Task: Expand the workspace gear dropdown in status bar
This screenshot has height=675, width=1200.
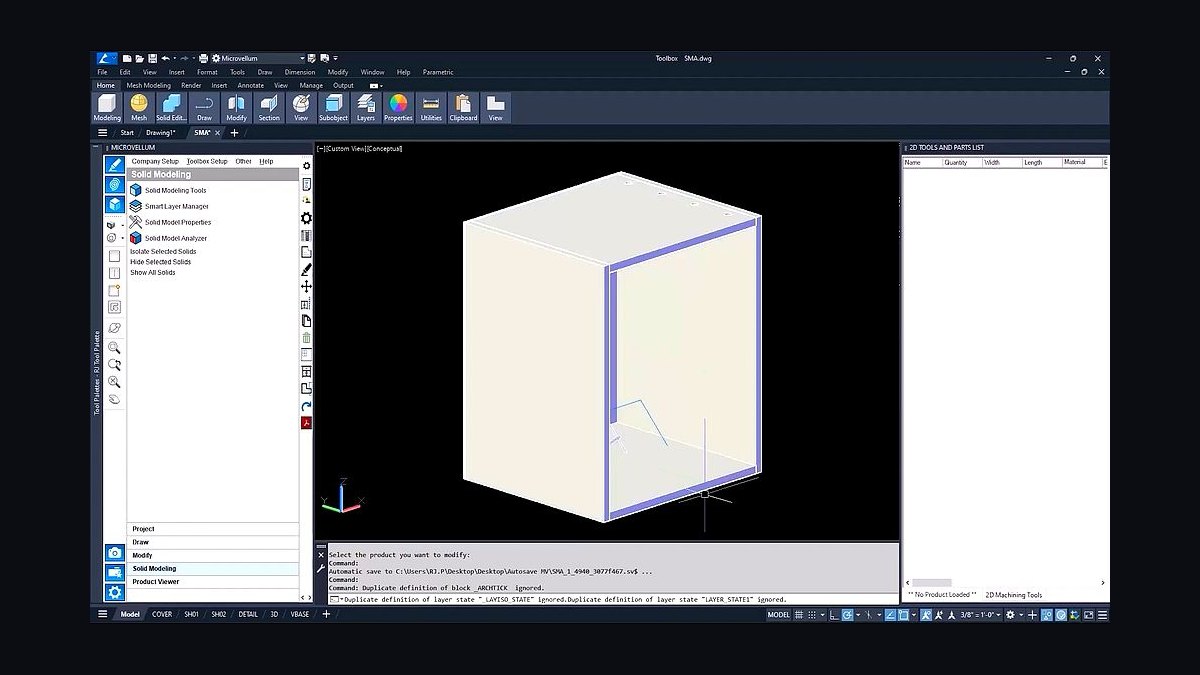Action: pos(1021,615)
